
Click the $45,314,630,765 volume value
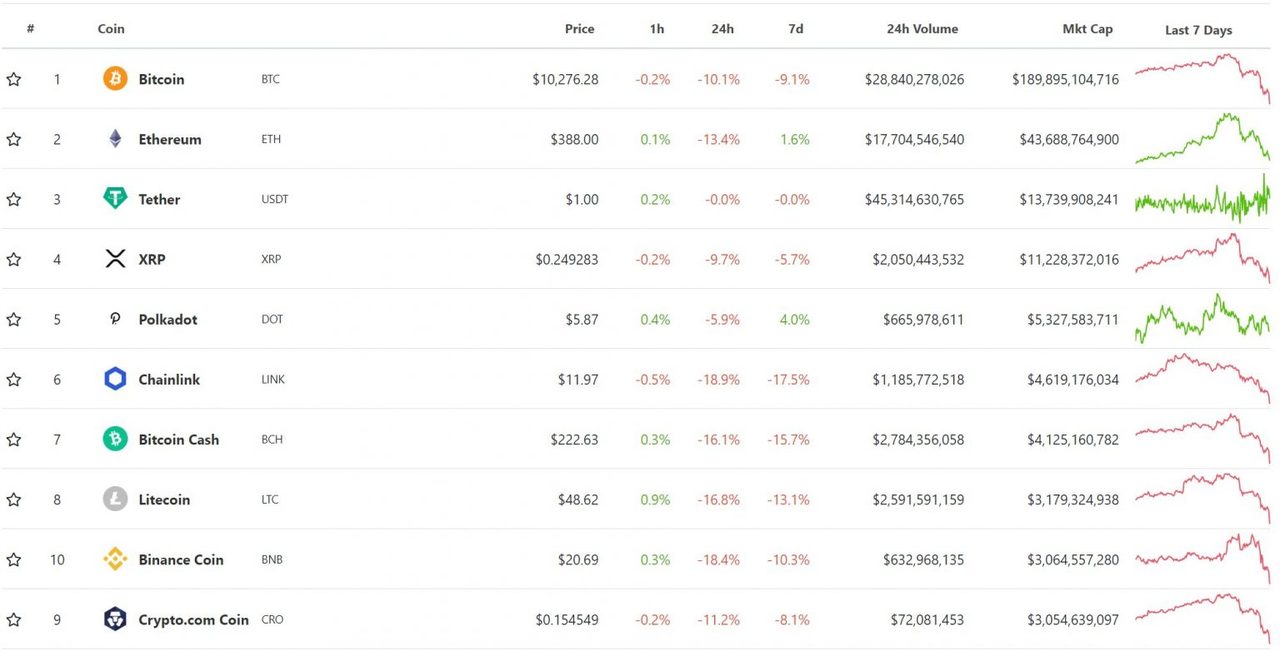point(914,199)
